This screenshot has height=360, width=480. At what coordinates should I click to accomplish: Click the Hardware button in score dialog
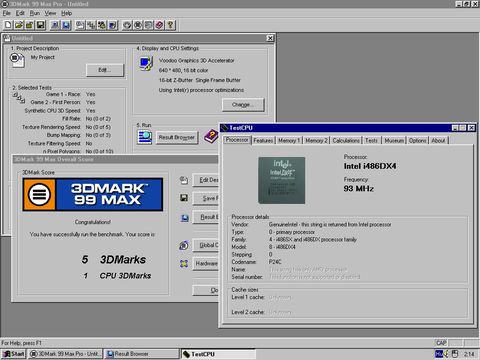point(206,264)
